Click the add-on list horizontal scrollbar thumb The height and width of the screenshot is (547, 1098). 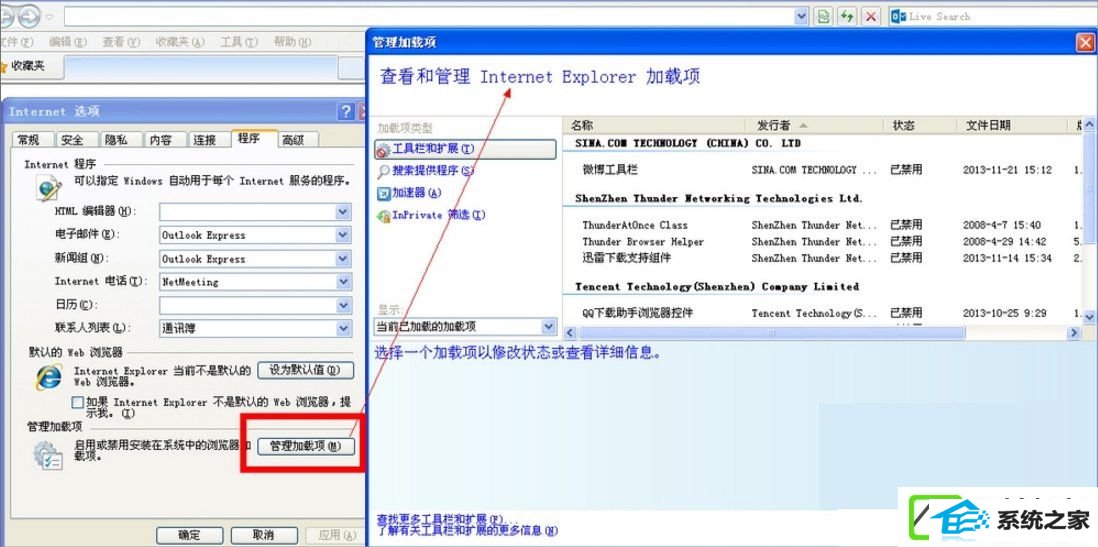772,333
